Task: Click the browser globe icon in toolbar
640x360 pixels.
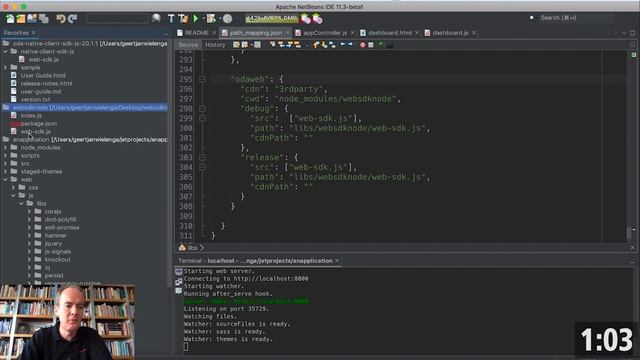Action: coord(156,18)
